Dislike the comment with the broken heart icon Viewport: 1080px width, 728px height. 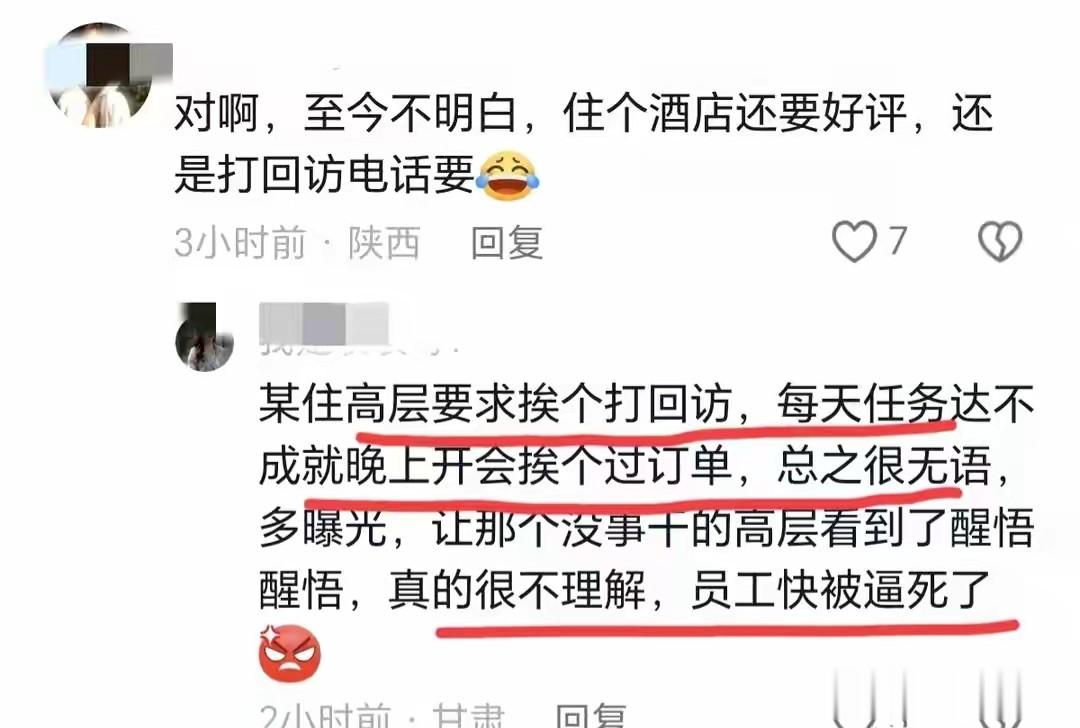[1000, 242]
